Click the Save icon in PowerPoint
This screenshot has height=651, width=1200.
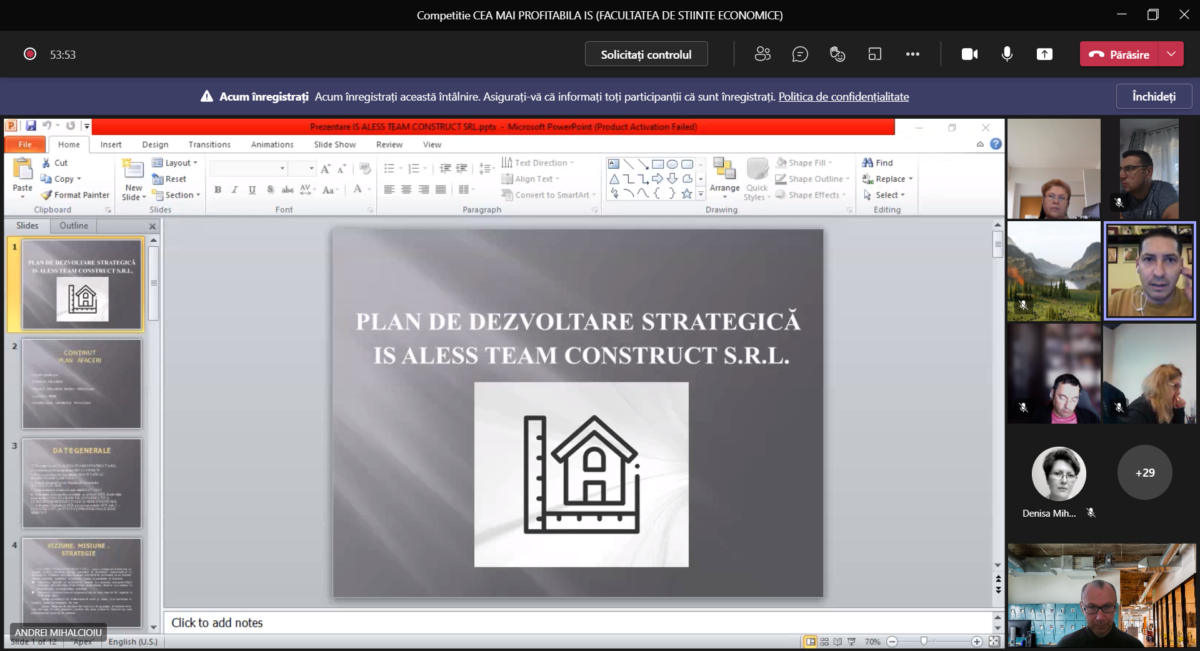(x=31, y=126)
